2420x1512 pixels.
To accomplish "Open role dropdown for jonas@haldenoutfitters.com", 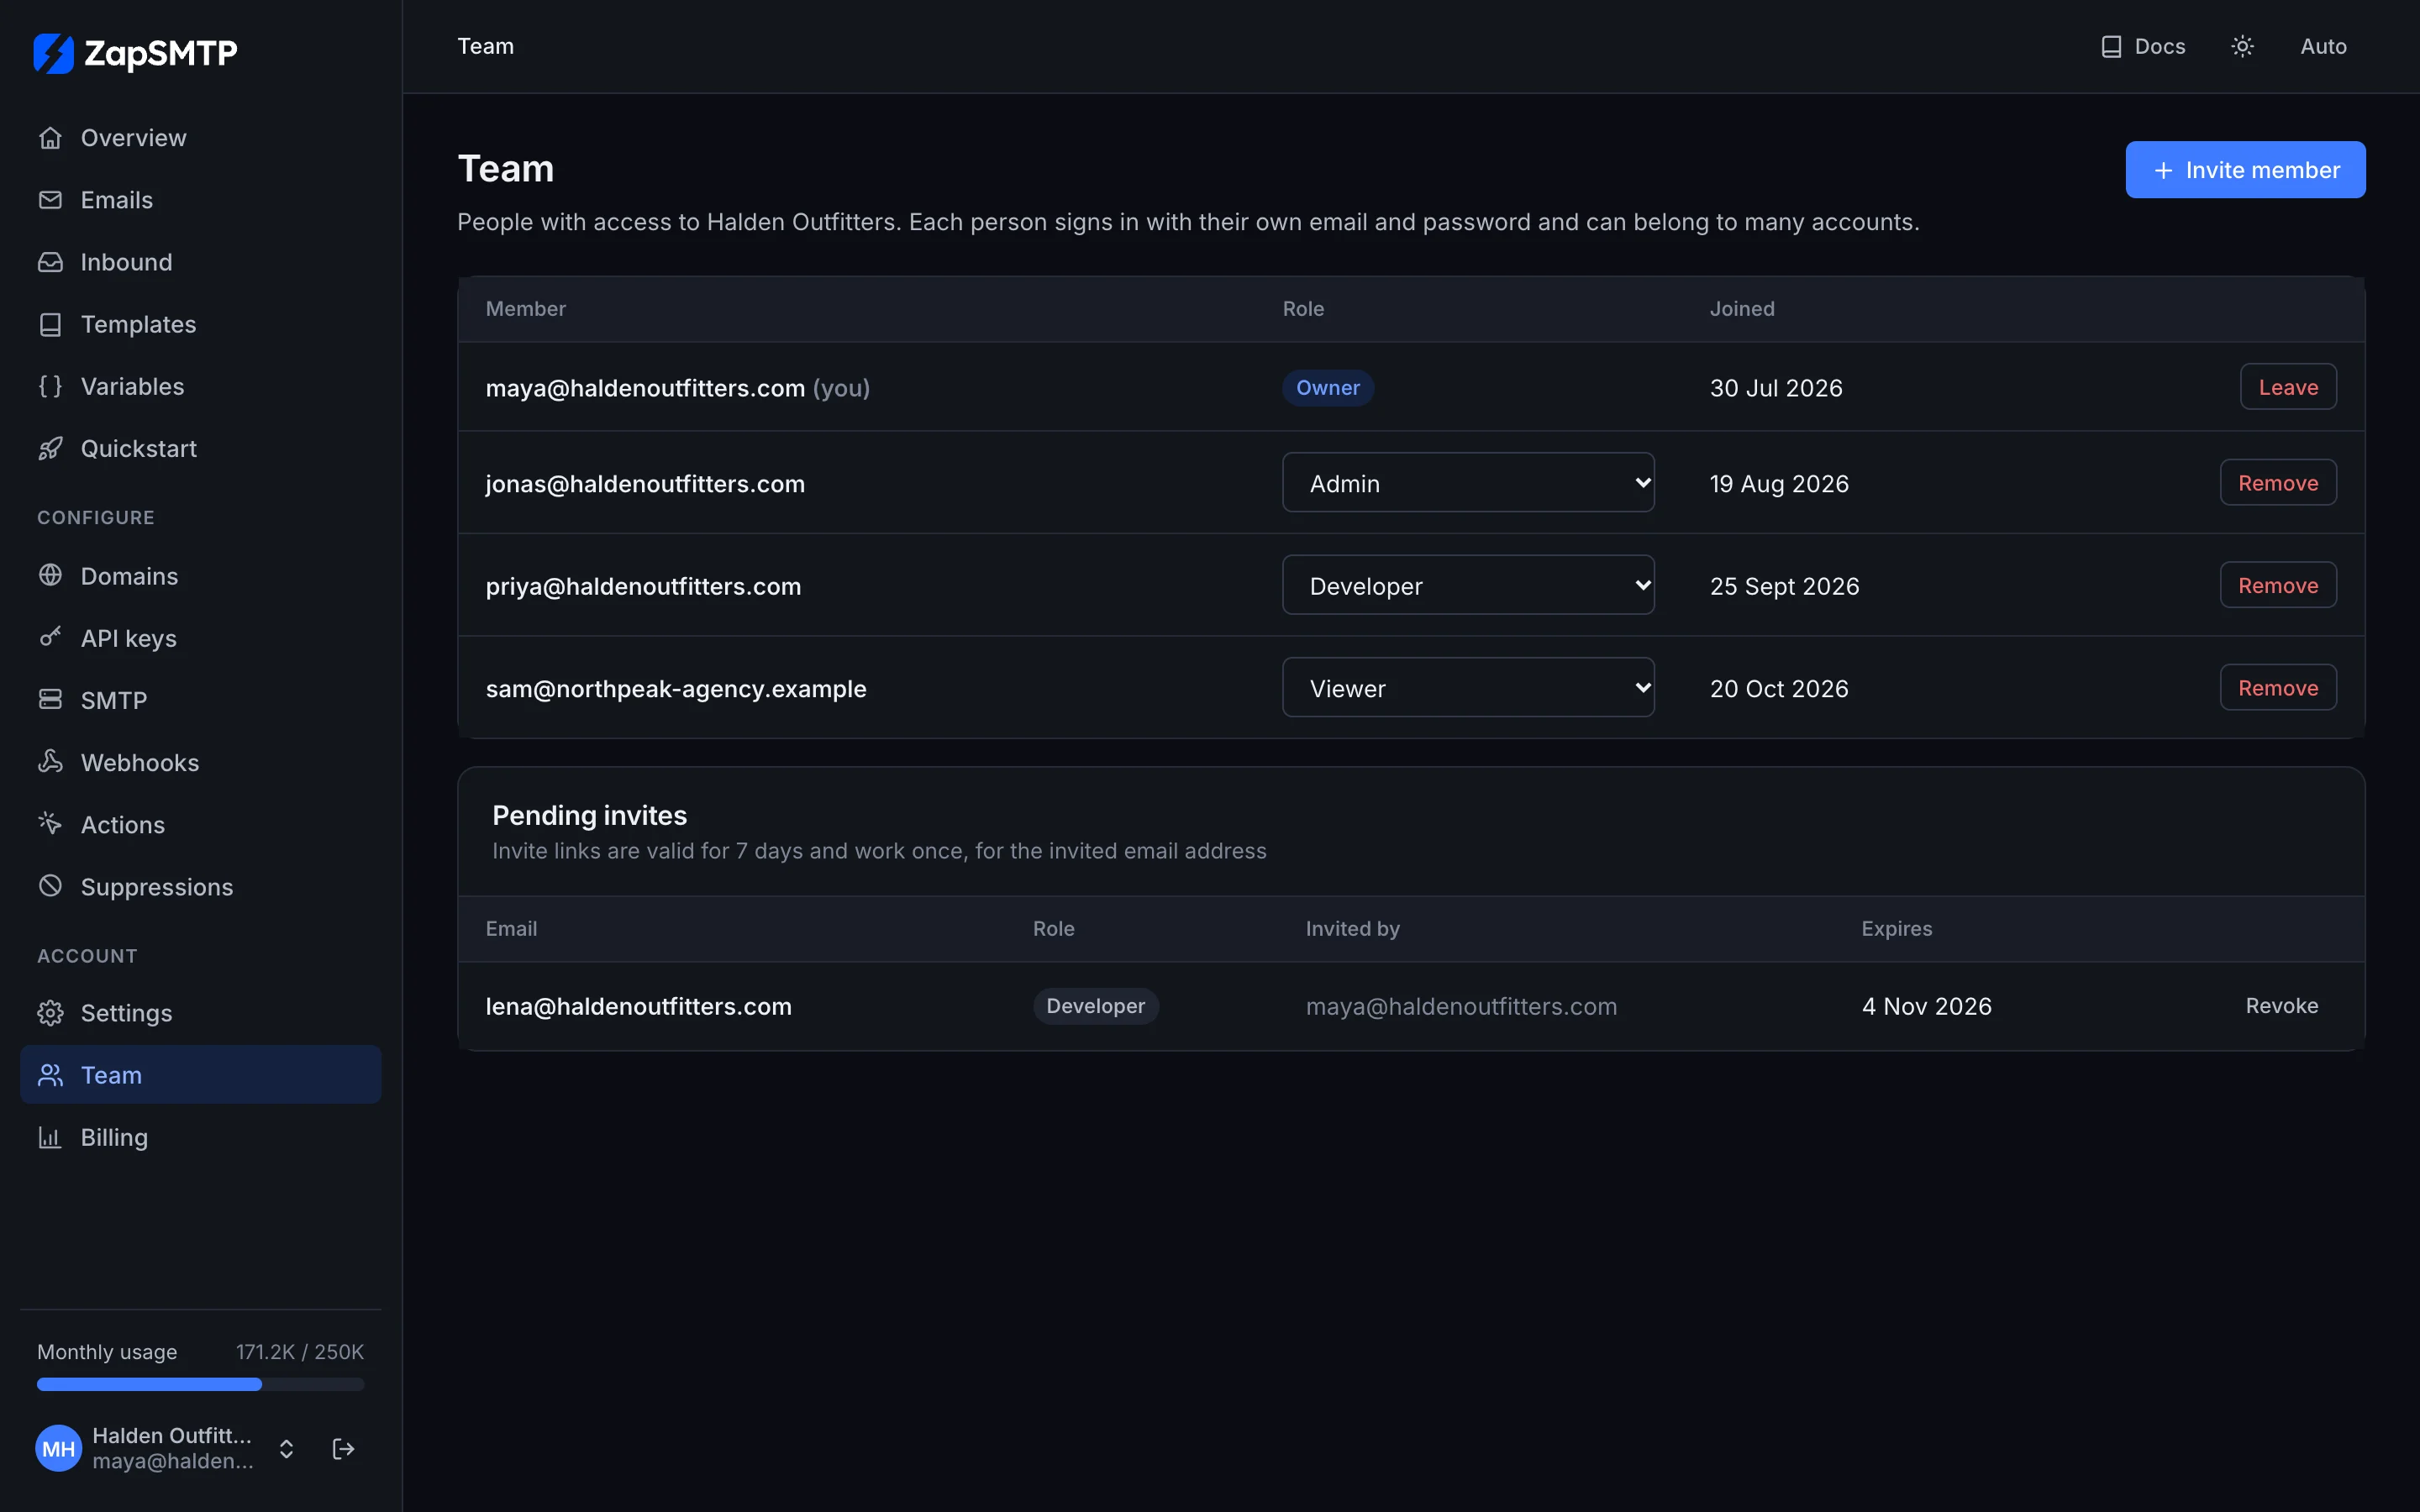I will click(1468, 482).
